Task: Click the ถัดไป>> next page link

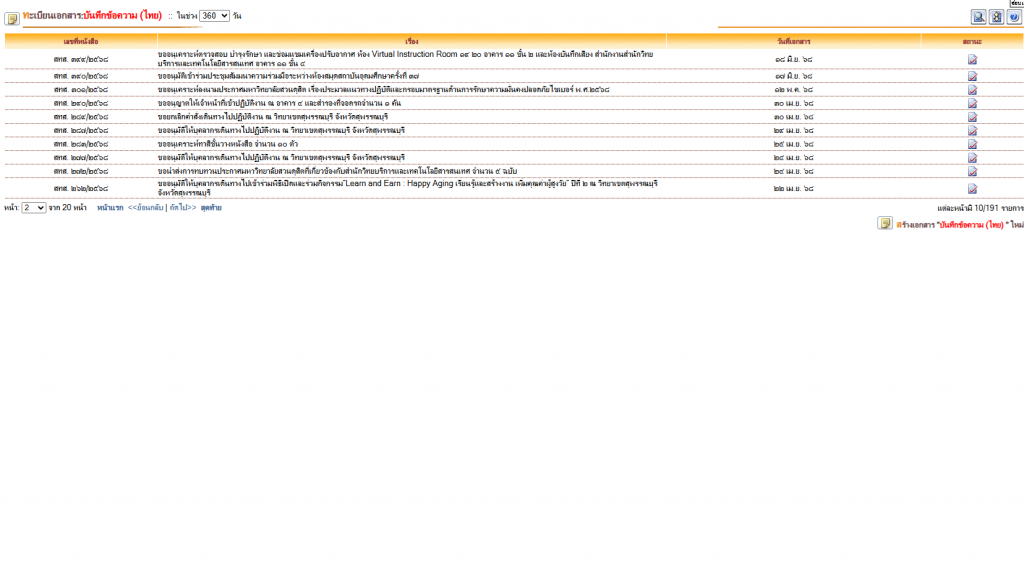Action: (182, 208)
